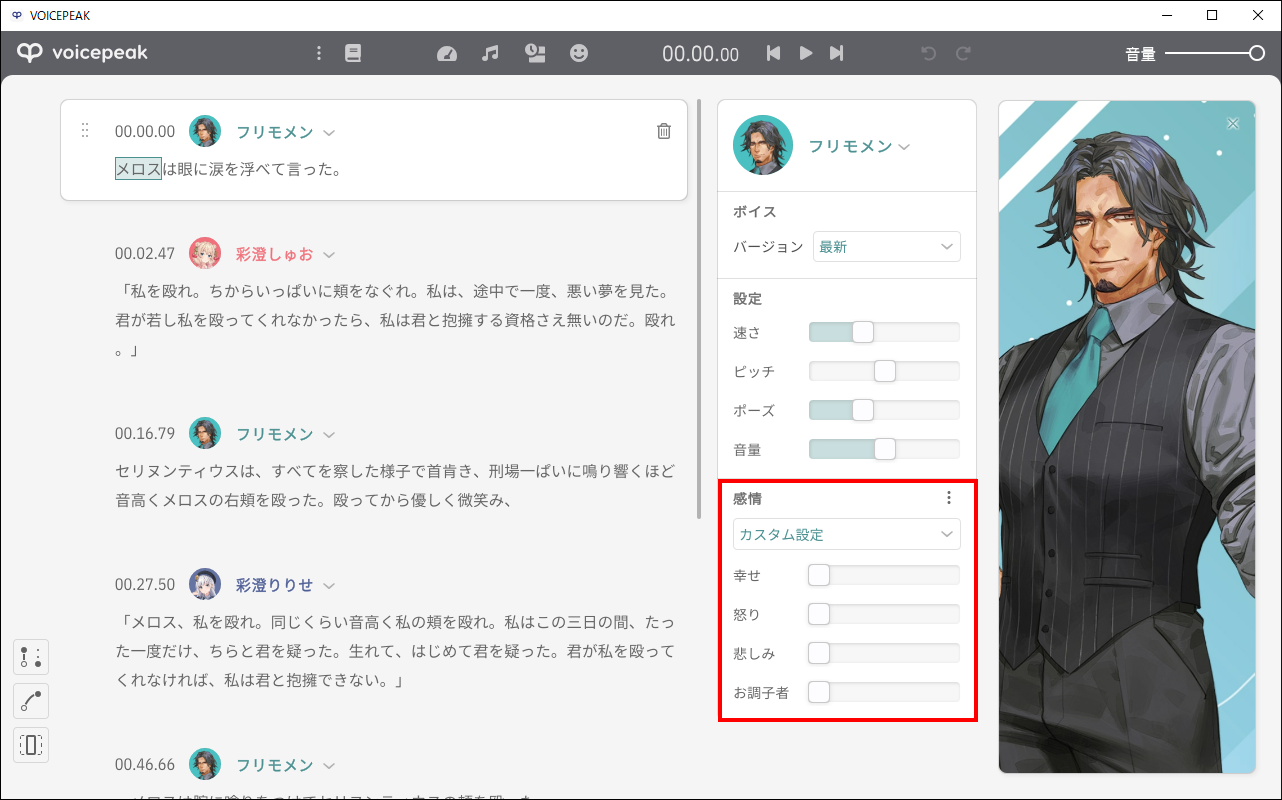Close the character portrait panel
This screenshot has height=800, width=1282.
(1233, 123)
